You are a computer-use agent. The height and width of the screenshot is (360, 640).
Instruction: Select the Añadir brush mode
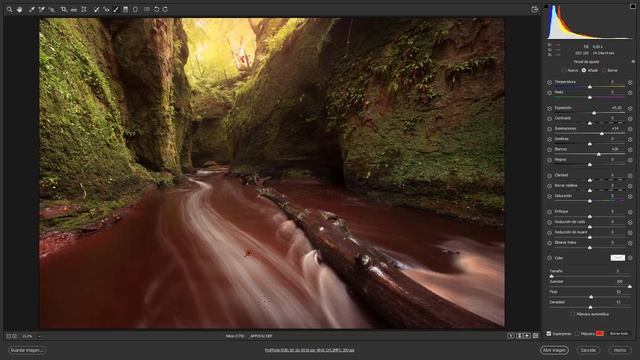pos(584,71)
